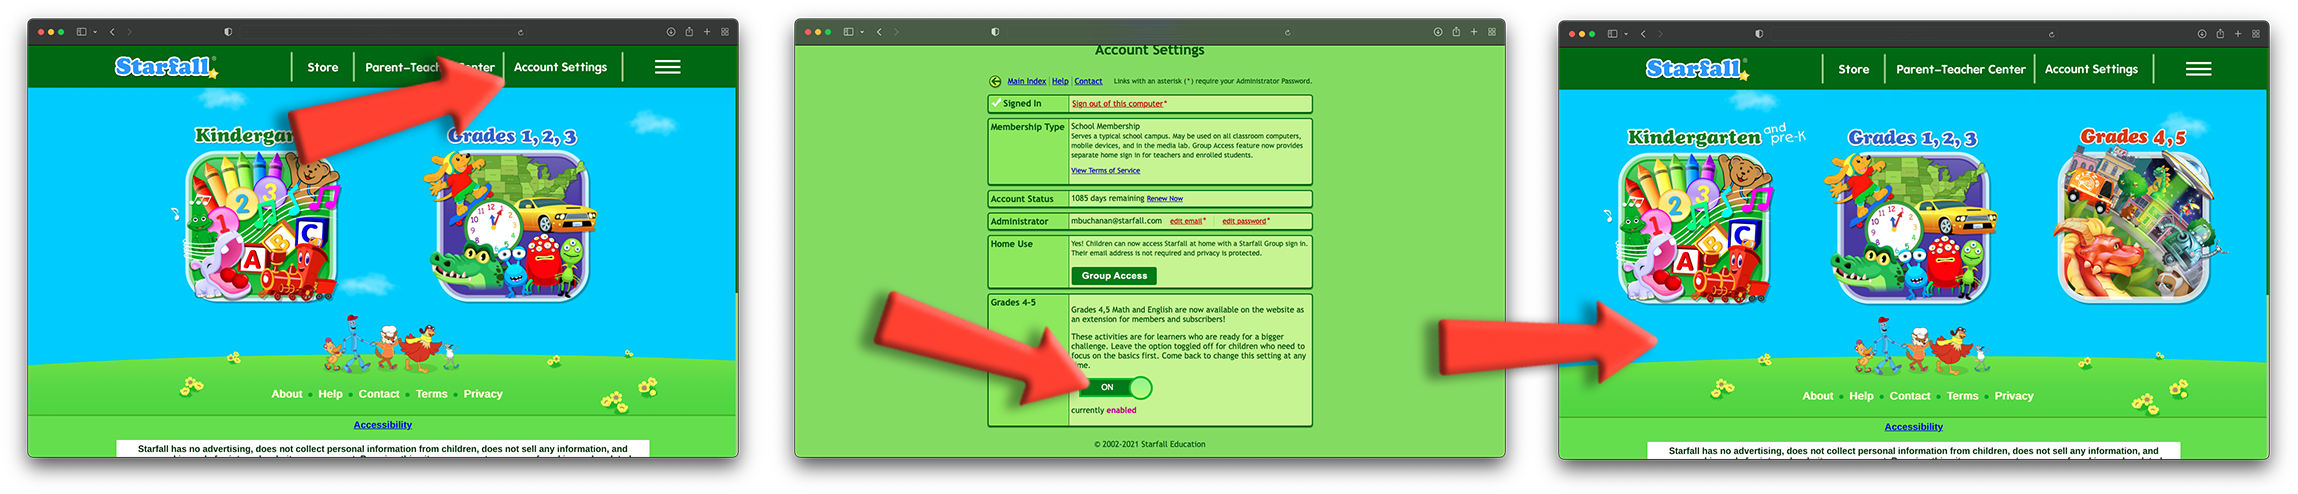Open Downloads in the right browser window
2298x494 pixels.
pos(2202,34)
